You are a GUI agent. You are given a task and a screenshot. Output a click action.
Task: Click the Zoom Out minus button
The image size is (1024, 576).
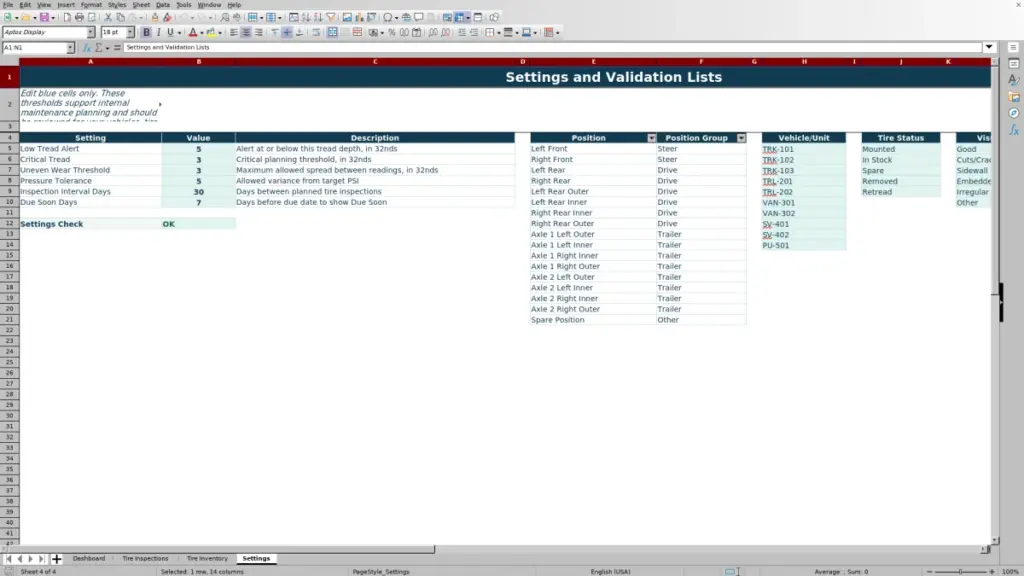(929, 571)
